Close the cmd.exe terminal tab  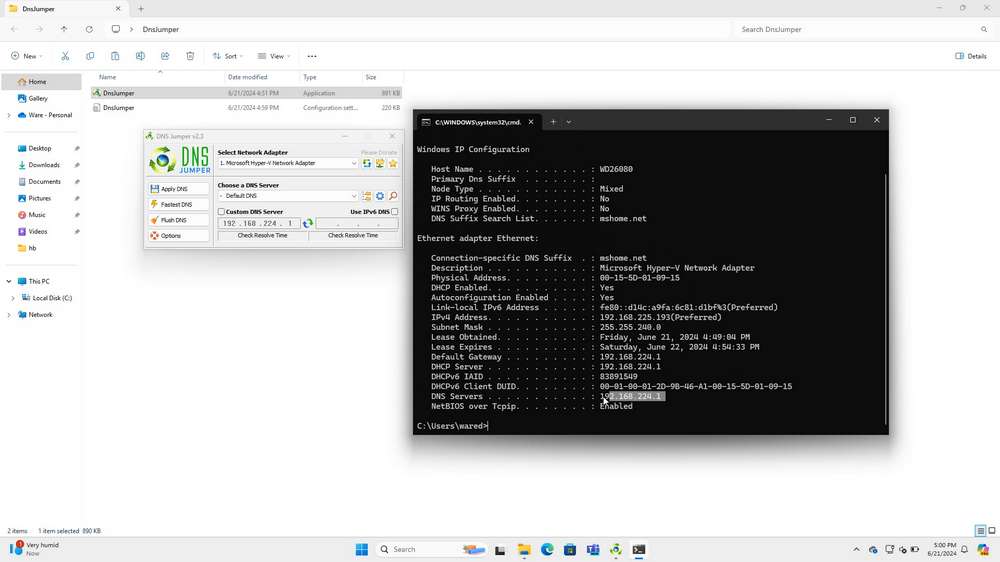click(x=531, y=122)
